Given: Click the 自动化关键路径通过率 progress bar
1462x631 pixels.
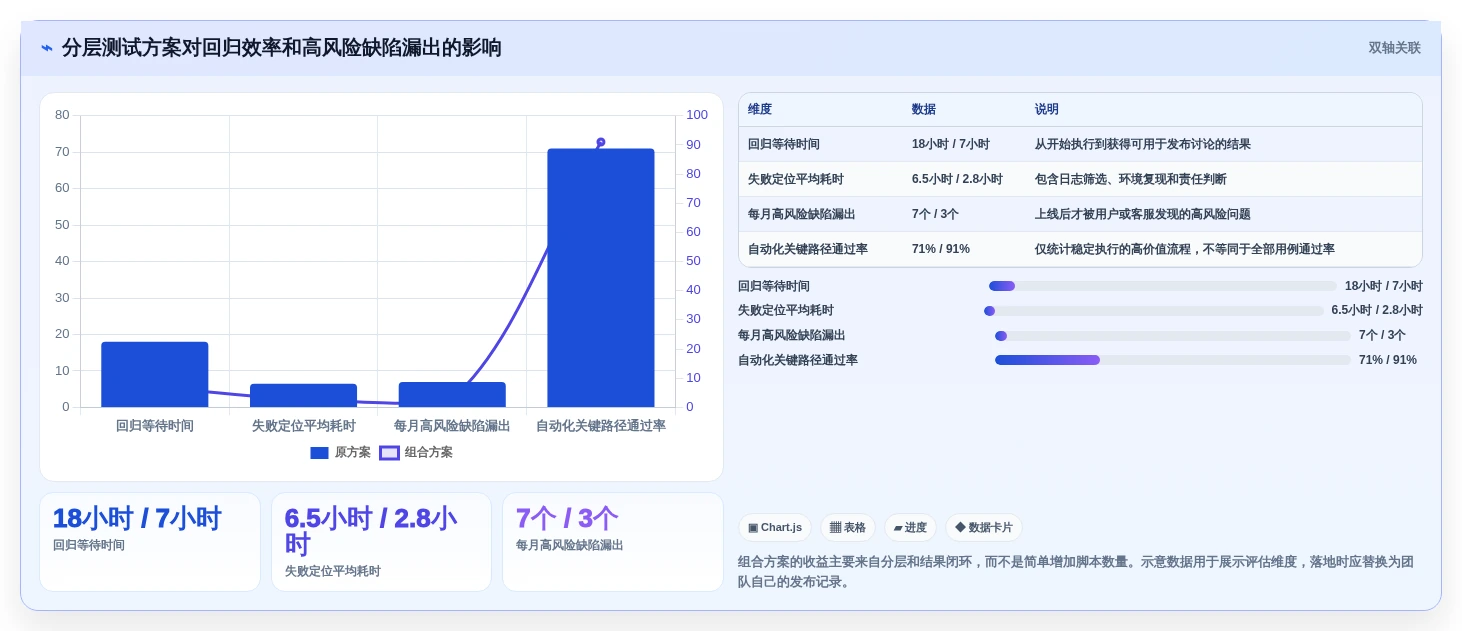Looking at the screenshot, I should [x=1173, y=360].
